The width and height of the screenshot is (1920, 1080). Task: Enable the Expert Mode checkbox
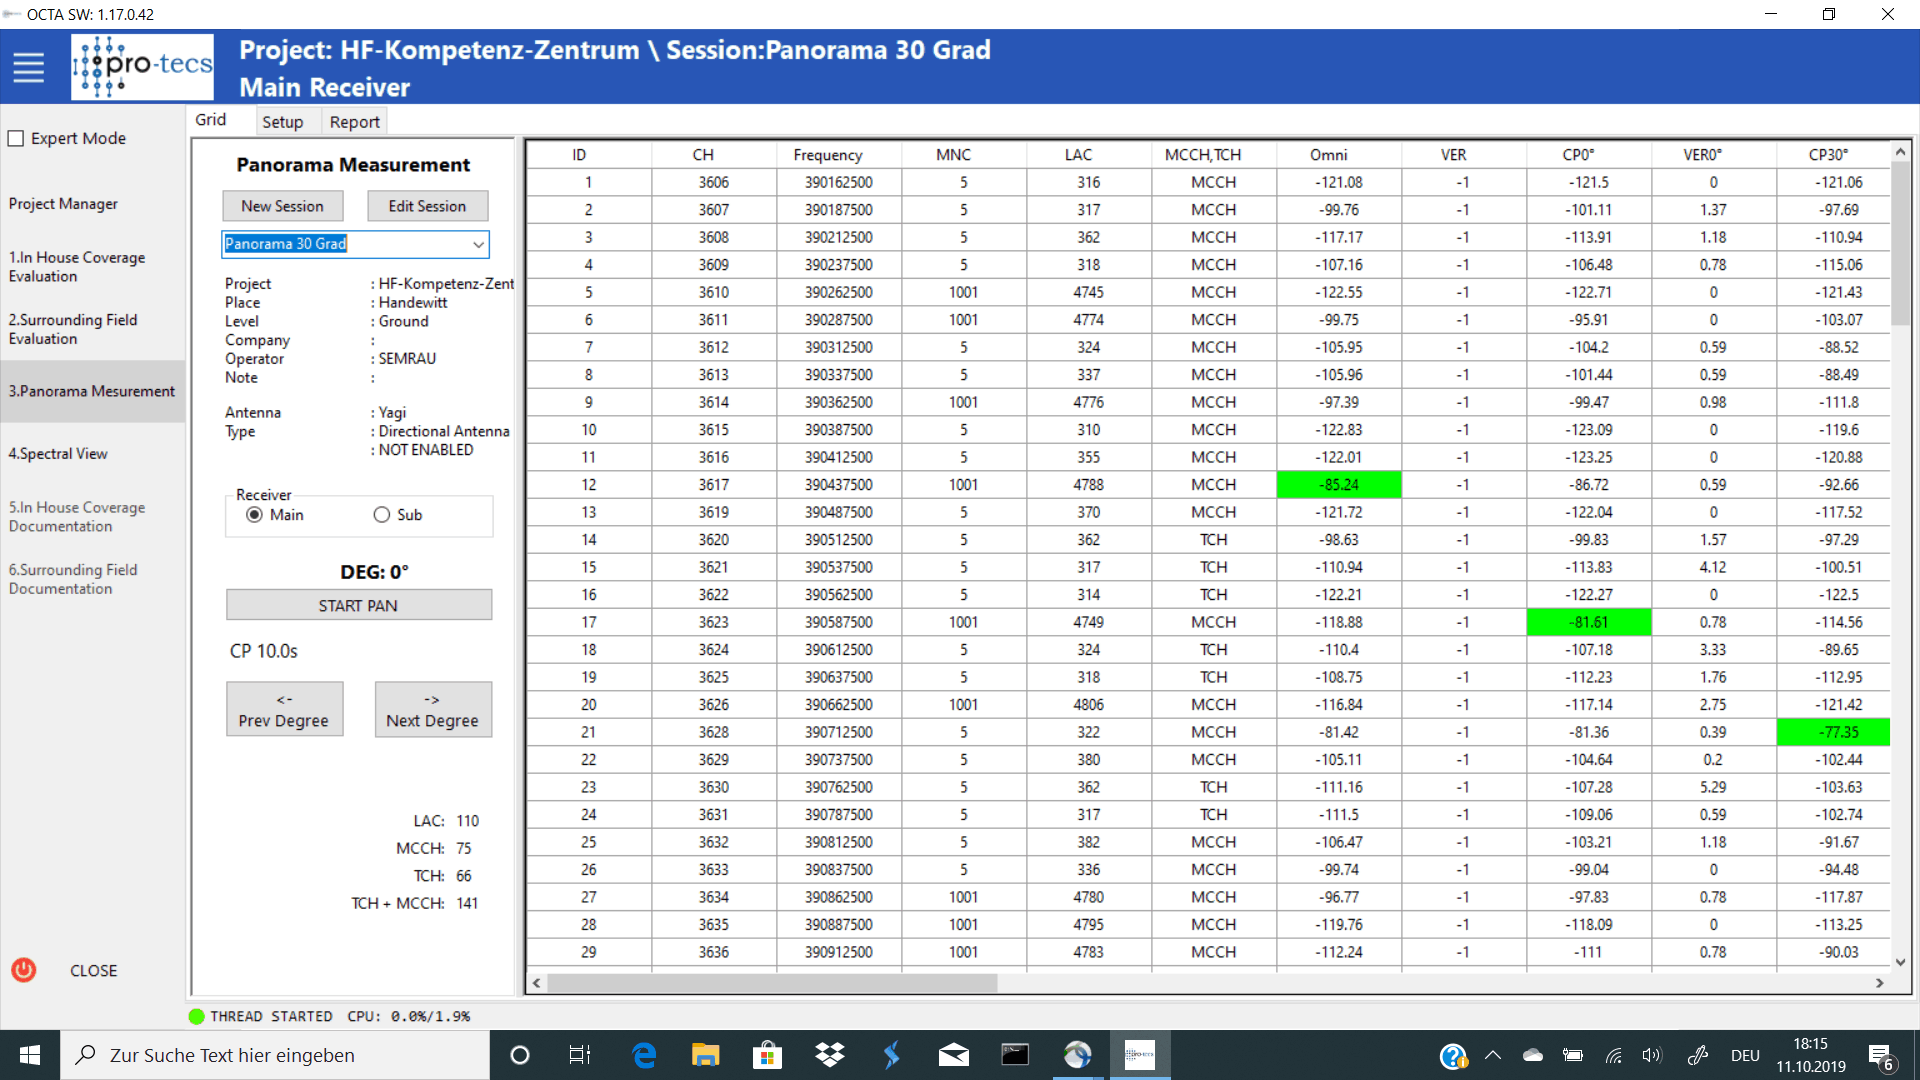[x=16, y=138]
